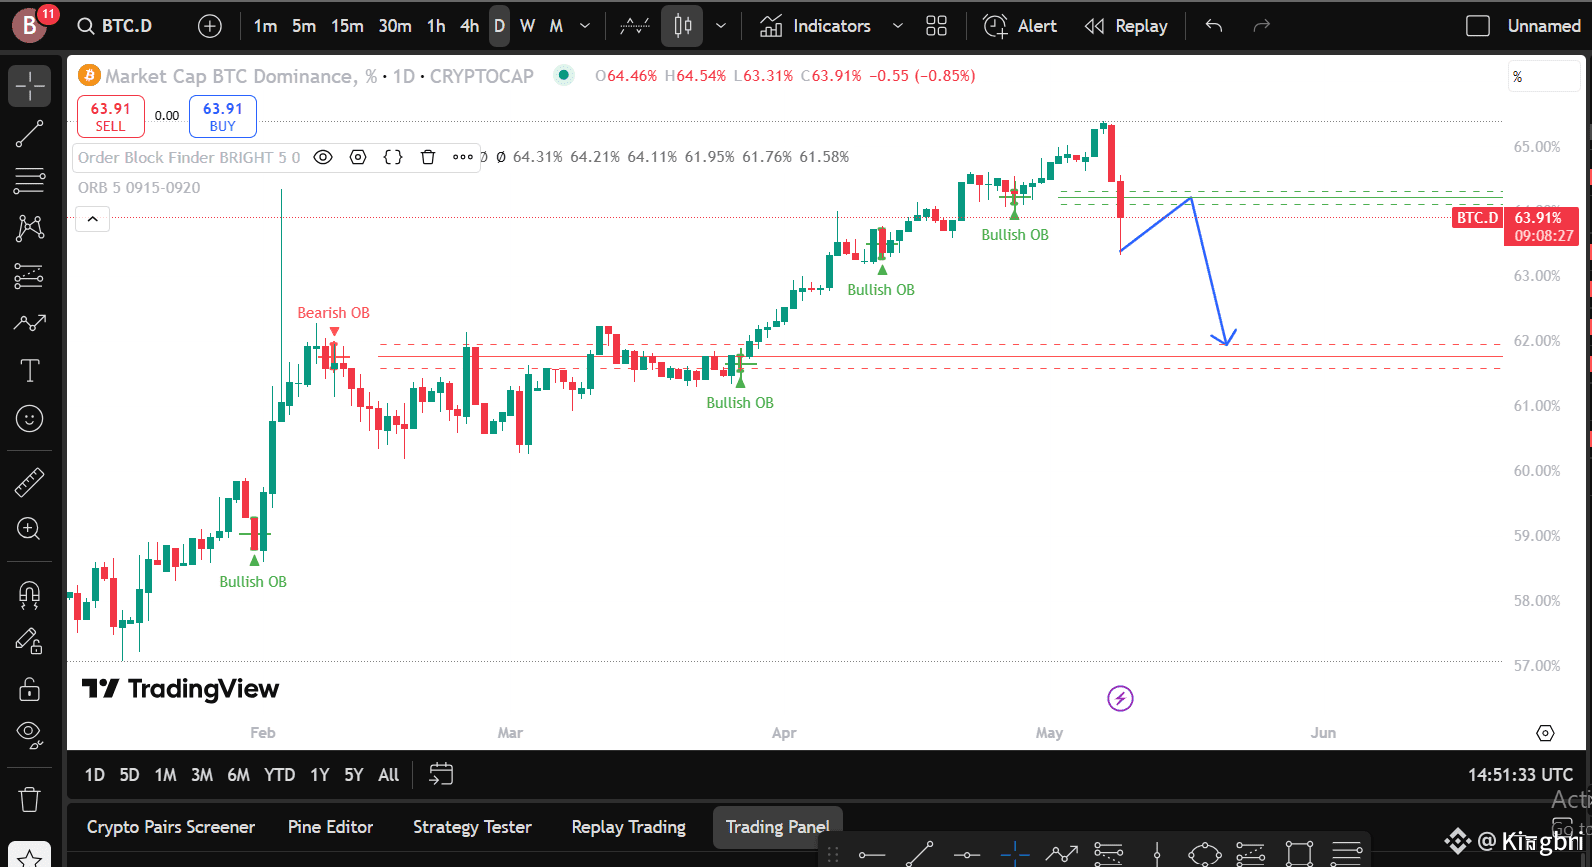Select the blue cross line tool

[x=1014, y=854]
